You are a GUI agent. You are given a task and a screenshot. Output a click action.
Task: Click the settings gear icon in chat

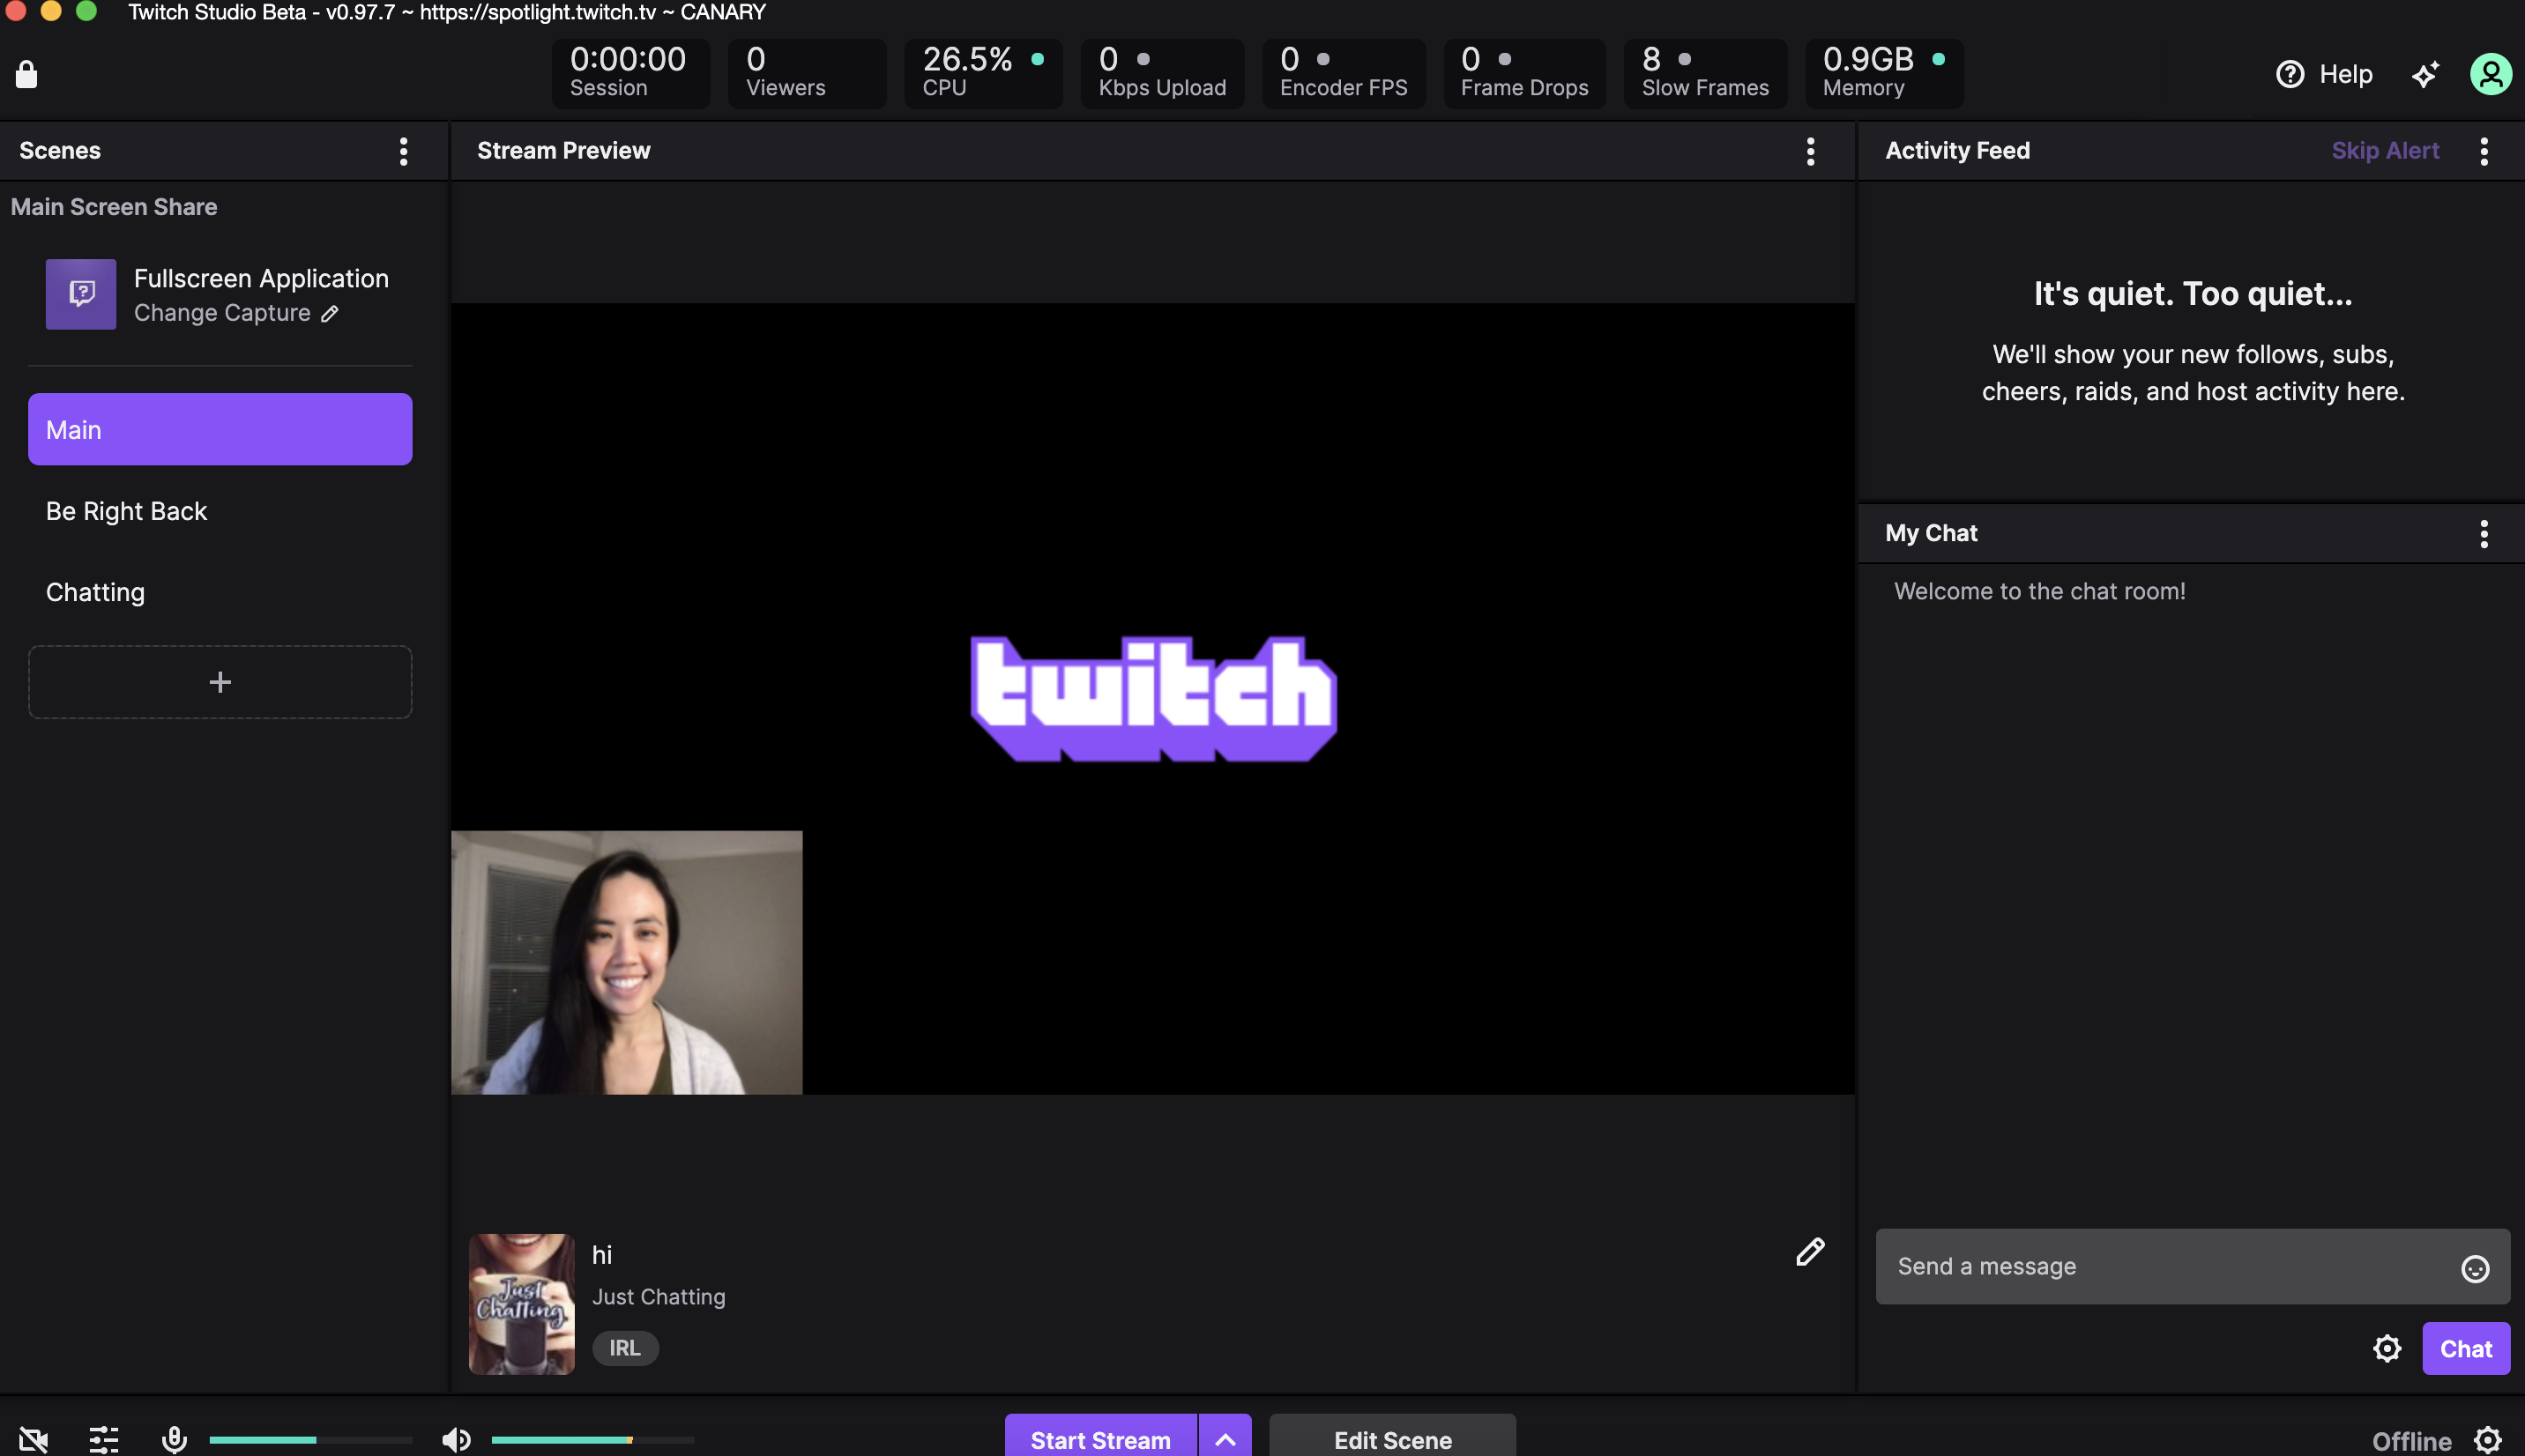tap(2388, 1348)
